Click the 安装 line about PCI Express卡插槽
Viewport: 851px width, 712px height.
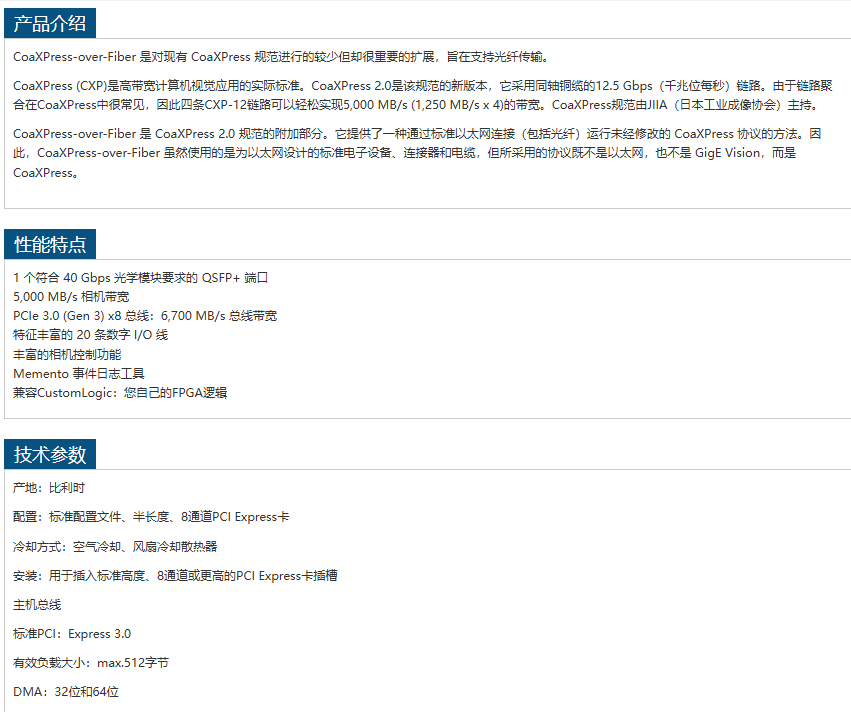[x=175, y=575]
